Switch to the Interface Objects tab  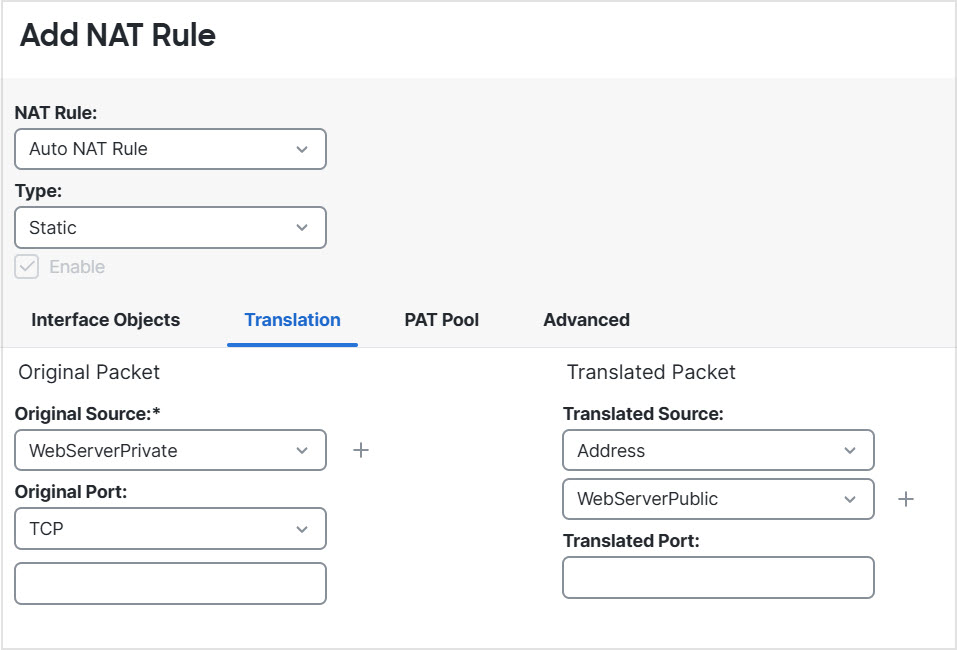106,320
